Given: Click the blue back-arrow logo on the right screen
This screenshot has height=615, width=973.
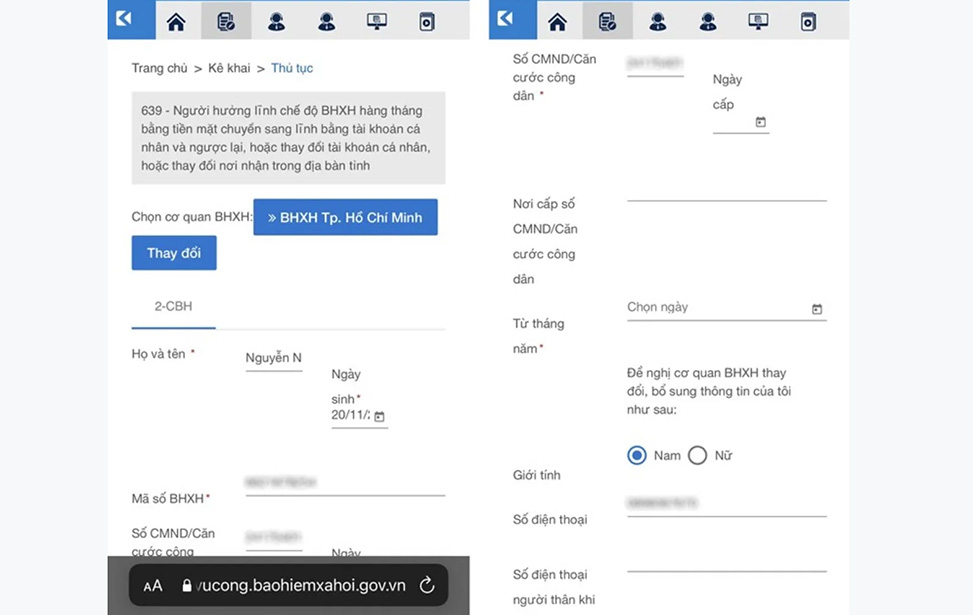Looking at the screenshot, I should 506,19.
